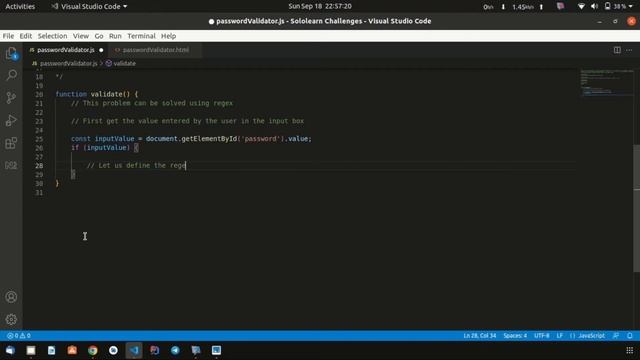This screenshot has height=360, width=640.
Task: Open the editor More Actions ellipsis
Action: coord(629,50)
